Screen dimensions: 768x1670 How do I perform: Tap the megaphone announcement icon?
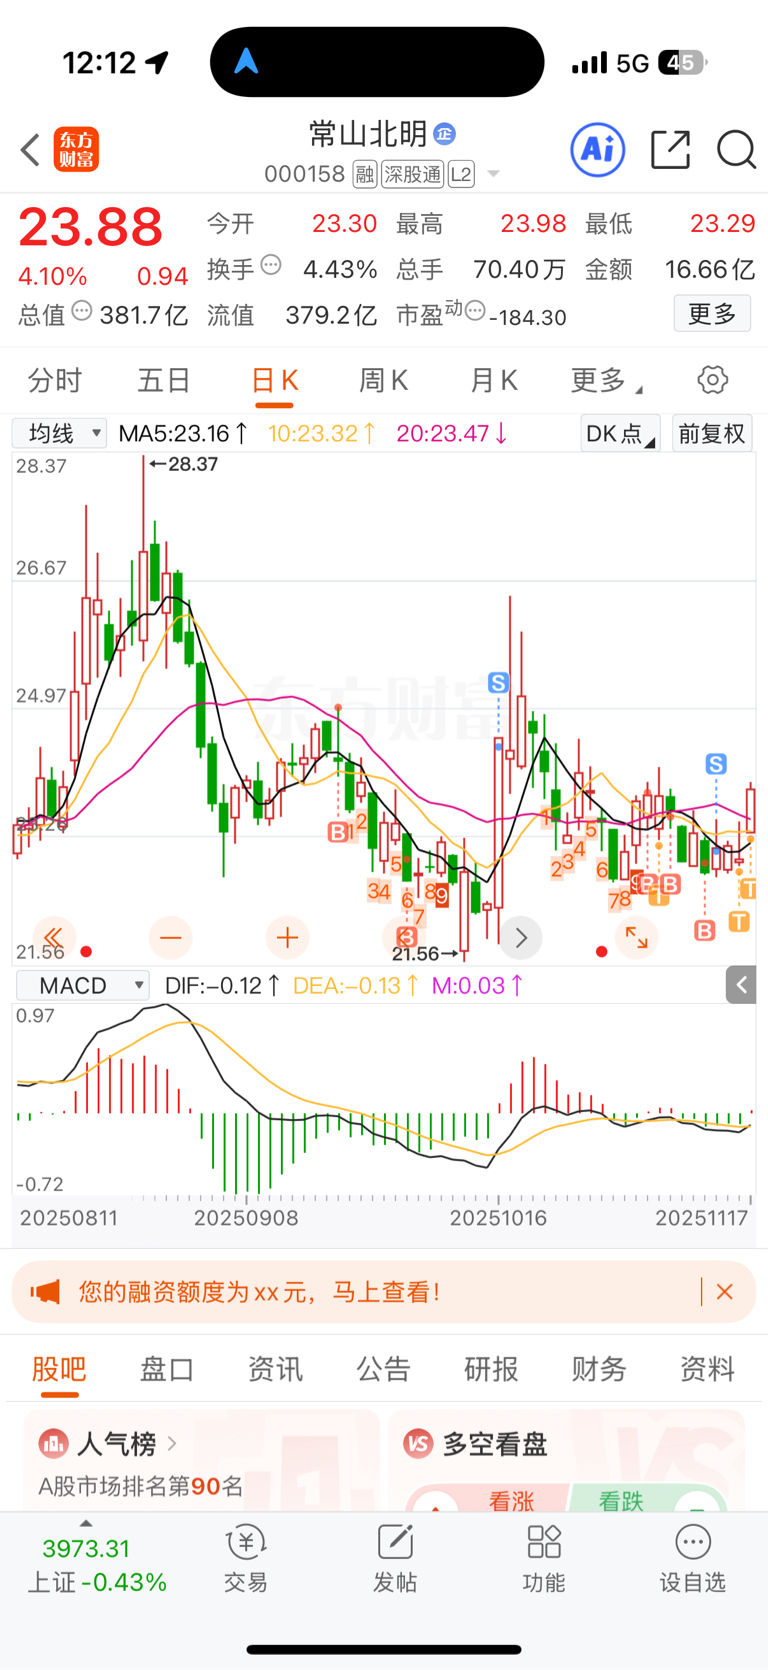tap(45, 1292)
